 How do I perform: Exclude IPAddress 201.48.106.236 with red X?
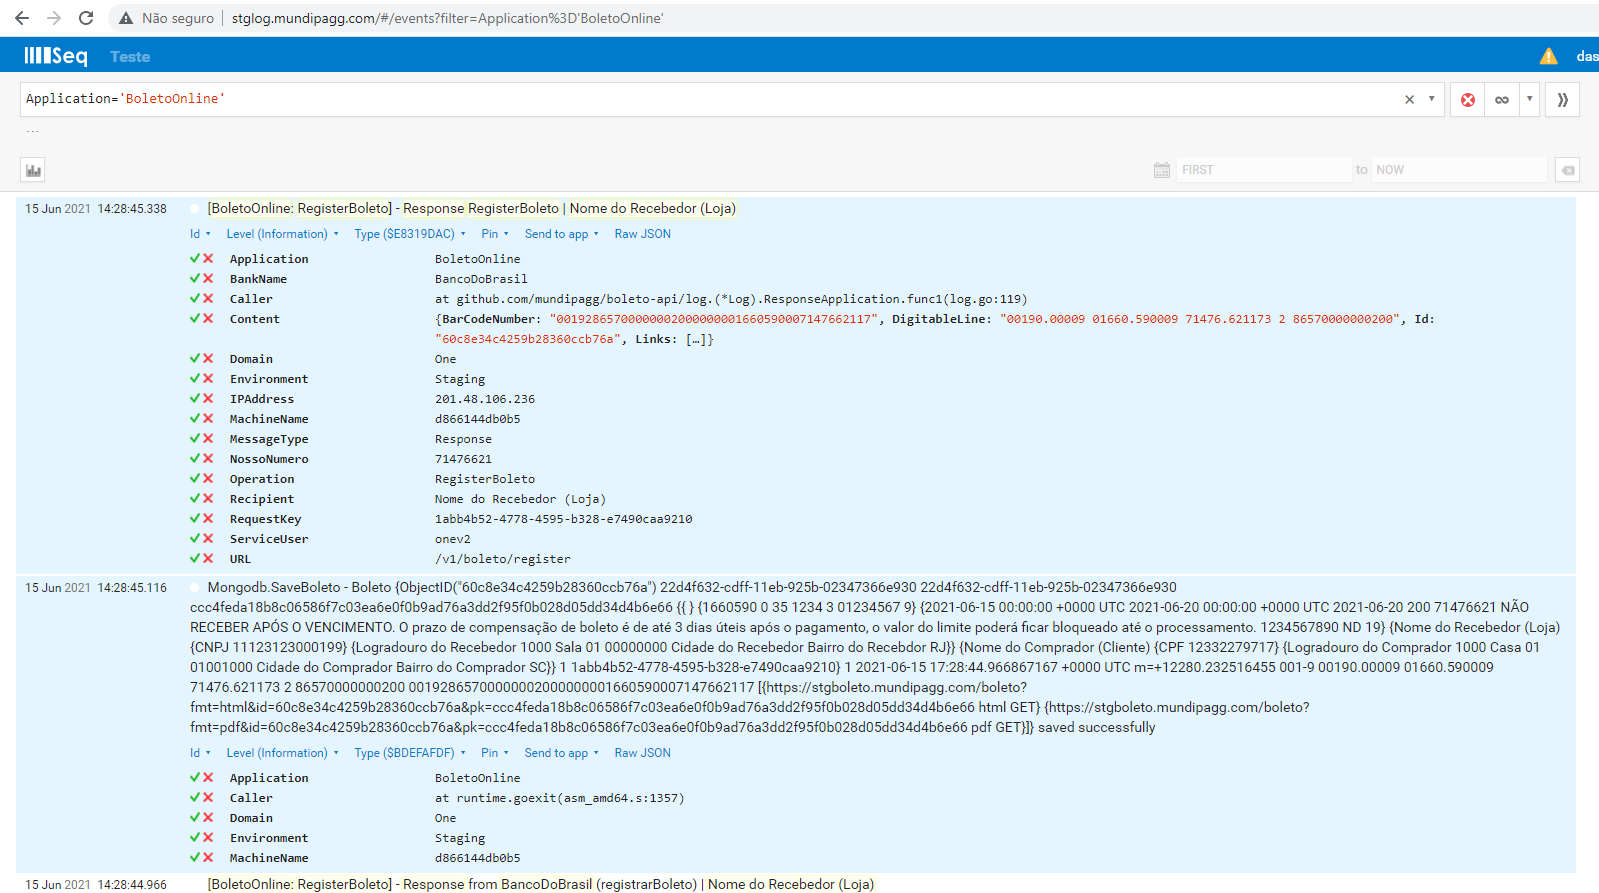[x=208, y=399]
